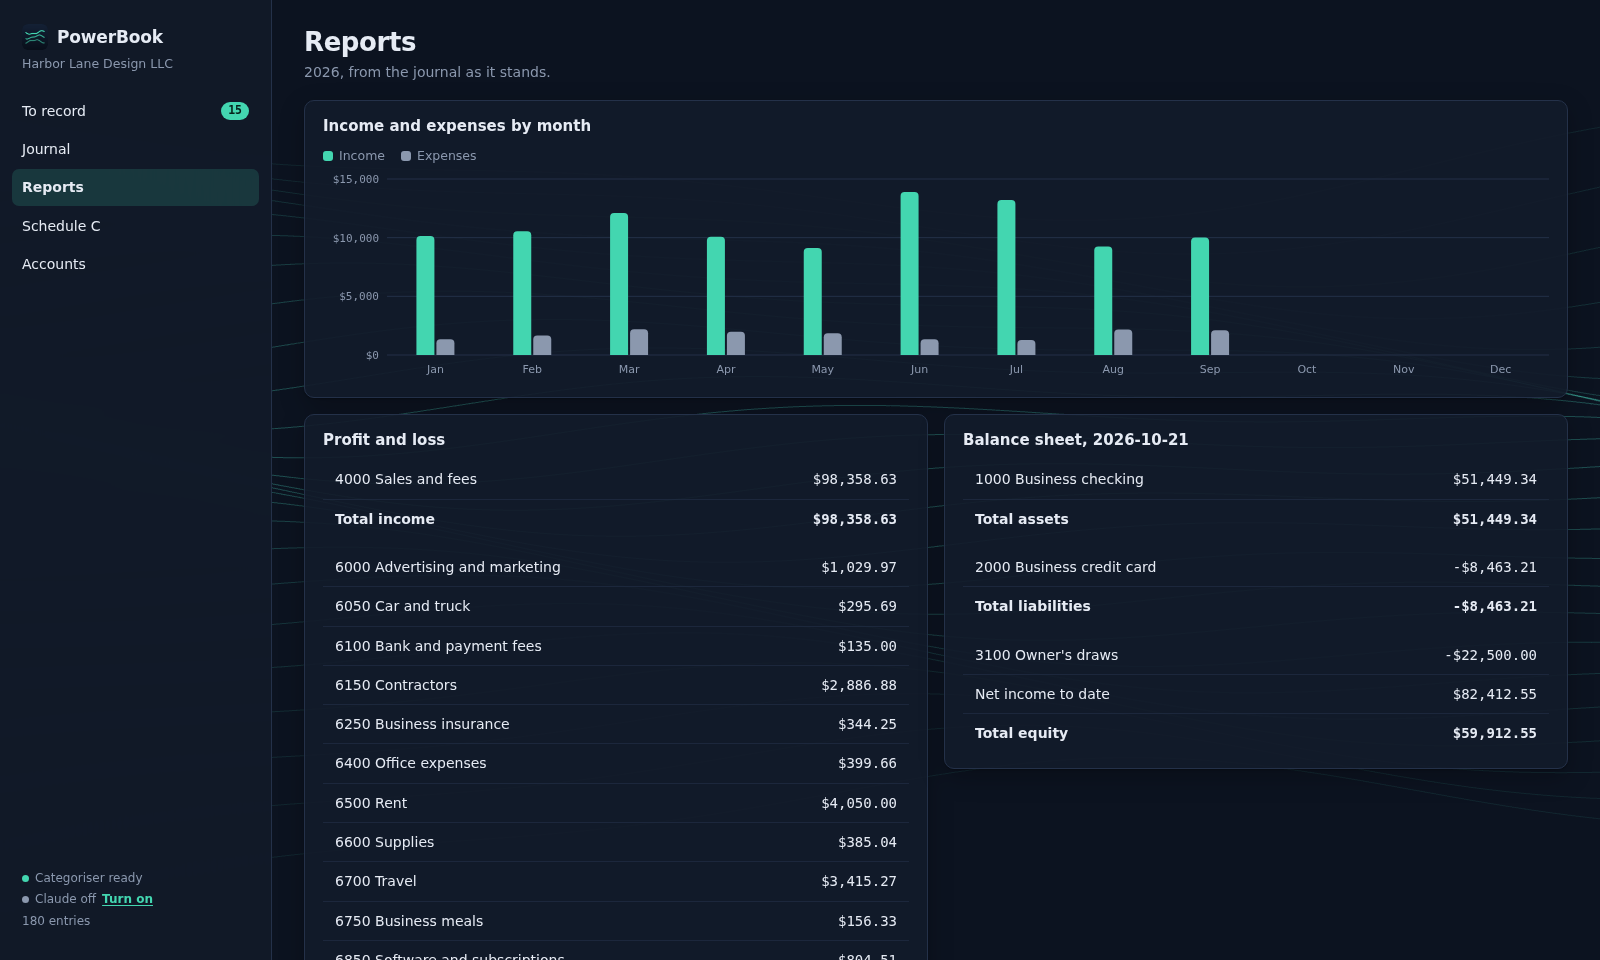Click the Jan expenses bar

(445, 347)
